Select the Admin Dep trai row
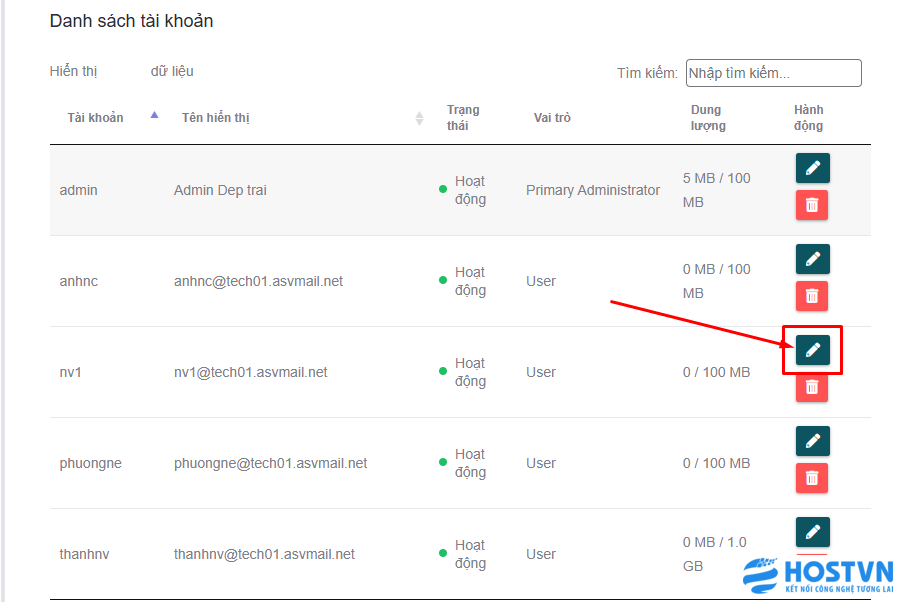Screen dimensions: 898x602 [460, 190]
